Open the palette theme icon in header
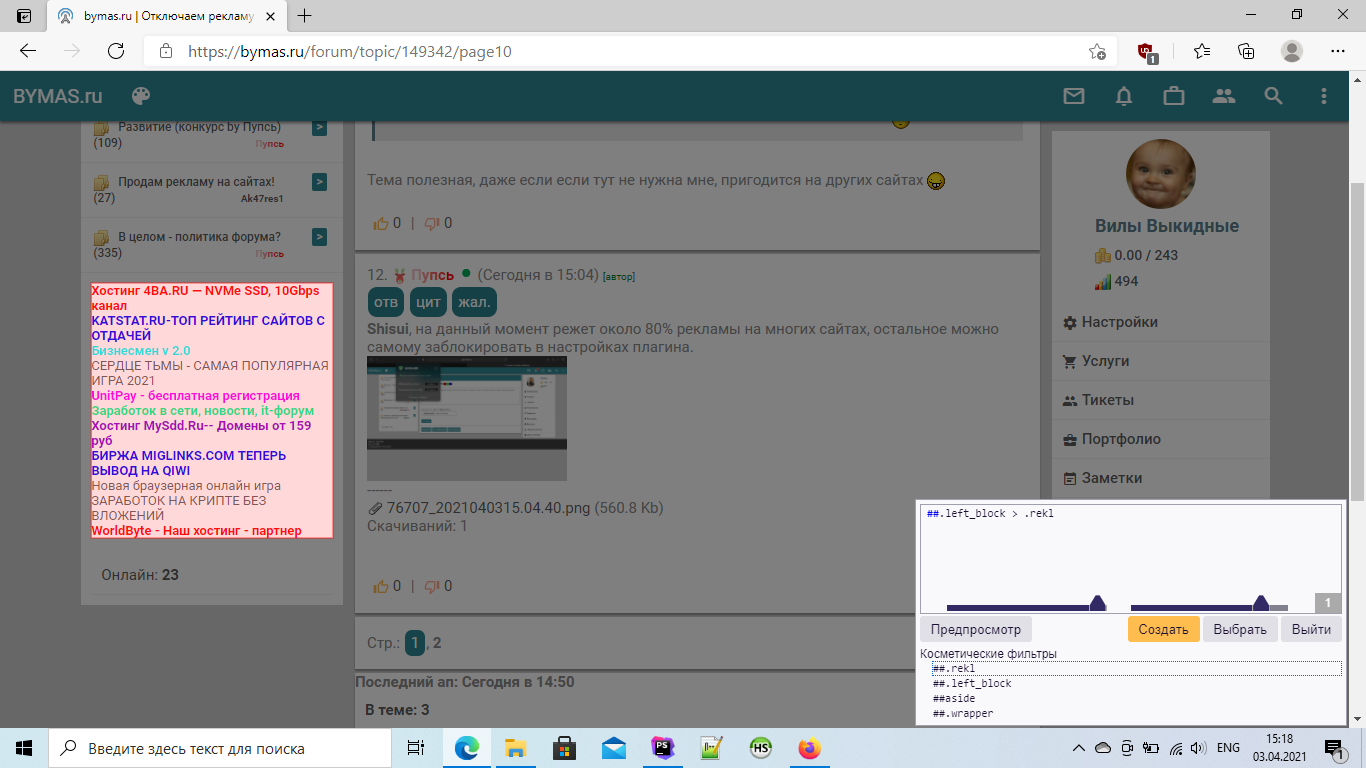The width and height of the screenshot is (1366, 768). 141,96
